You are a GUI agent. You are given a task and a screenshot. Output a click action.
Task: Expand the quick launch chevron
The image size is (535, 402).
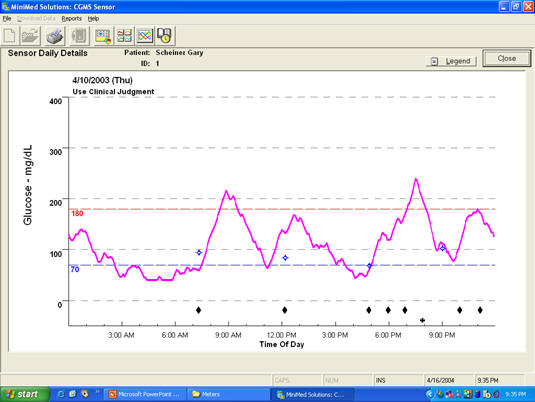click(x=98, y=392)
